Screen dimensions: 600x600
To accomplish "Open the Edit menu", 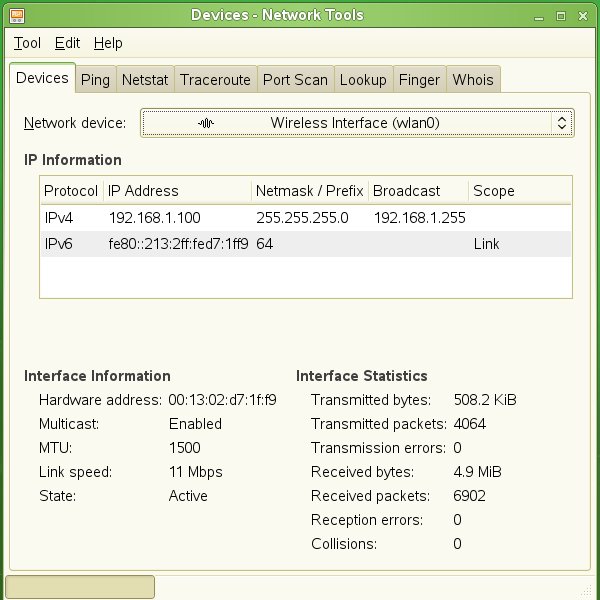I will (67, 43).
